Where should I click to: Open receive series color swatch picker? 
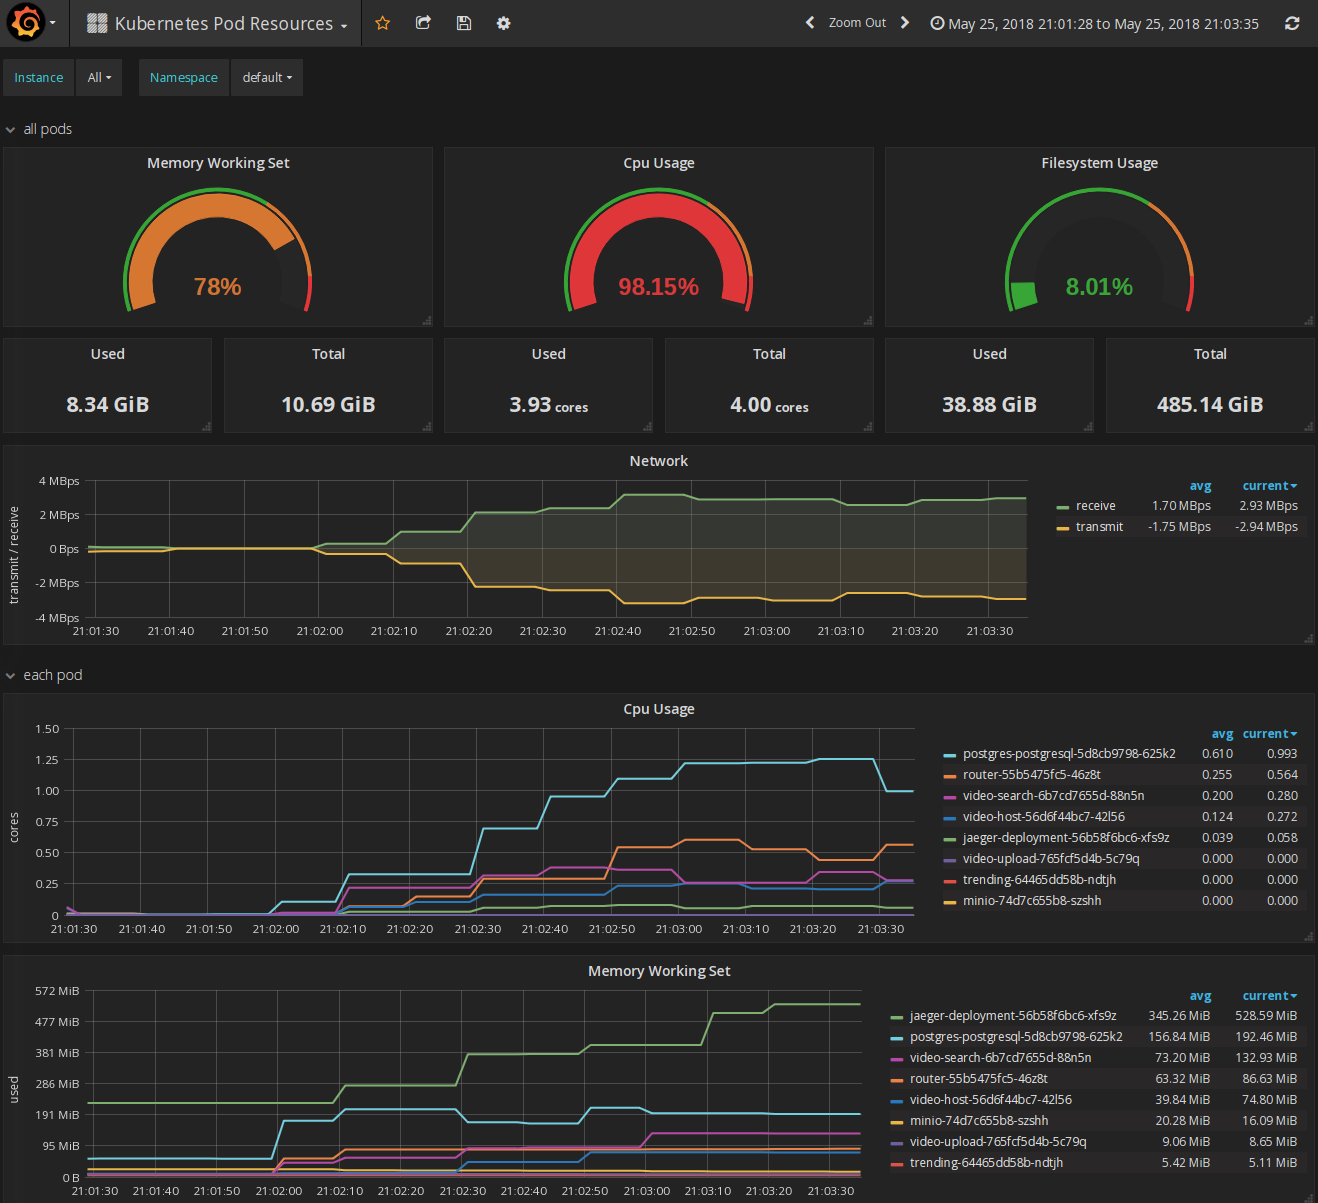click(x=1063, y=507)
